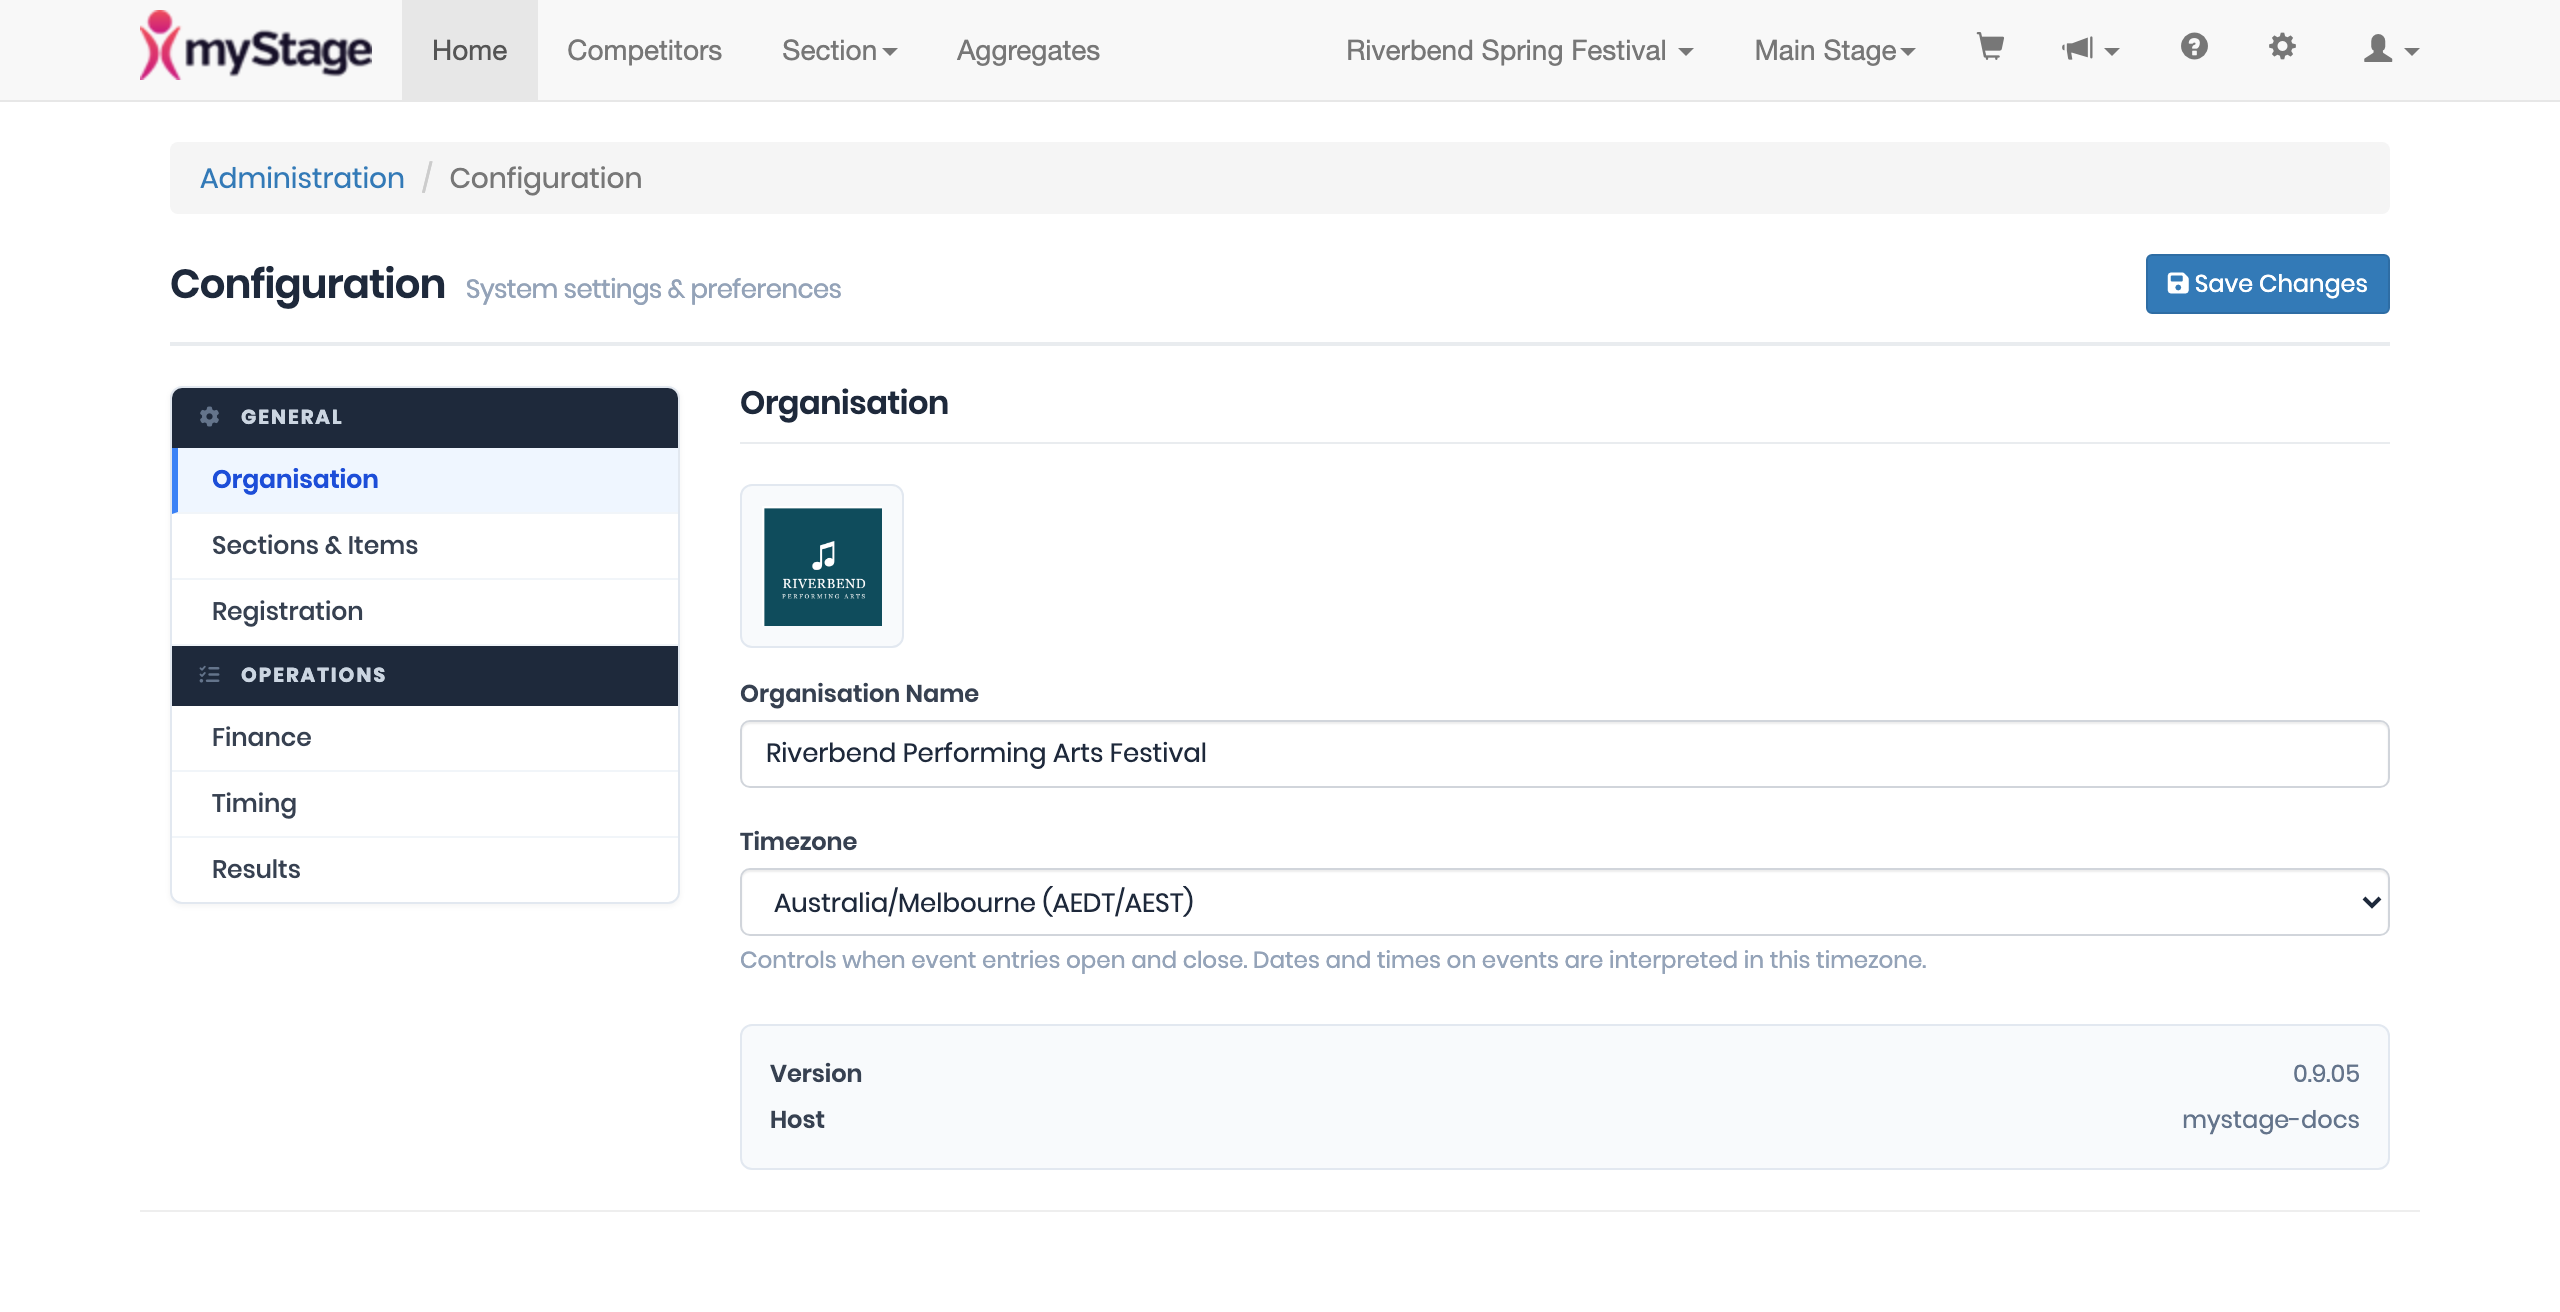Click the Organisation Name input field

point(1564,754)
